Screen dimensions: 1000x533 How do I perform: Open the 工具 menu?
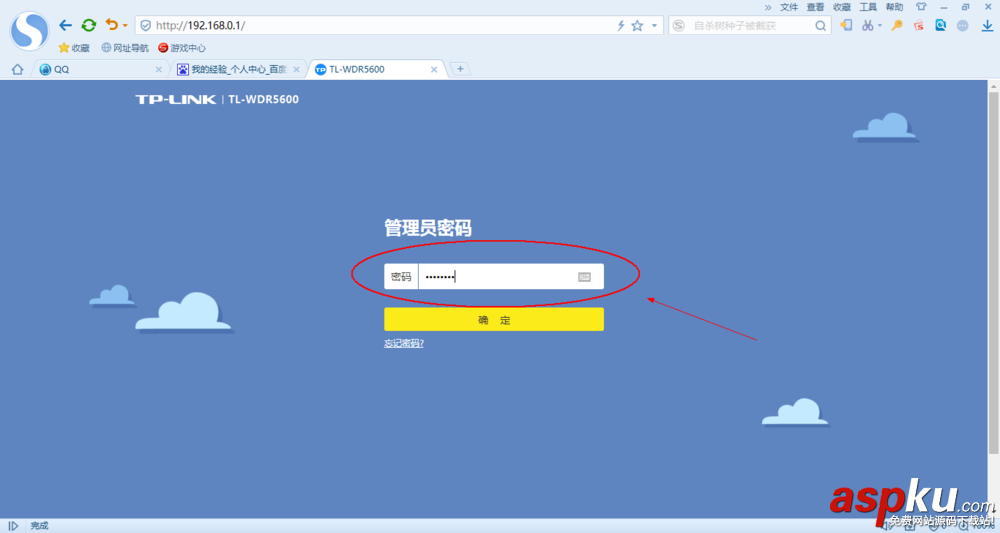pos(868,7)
